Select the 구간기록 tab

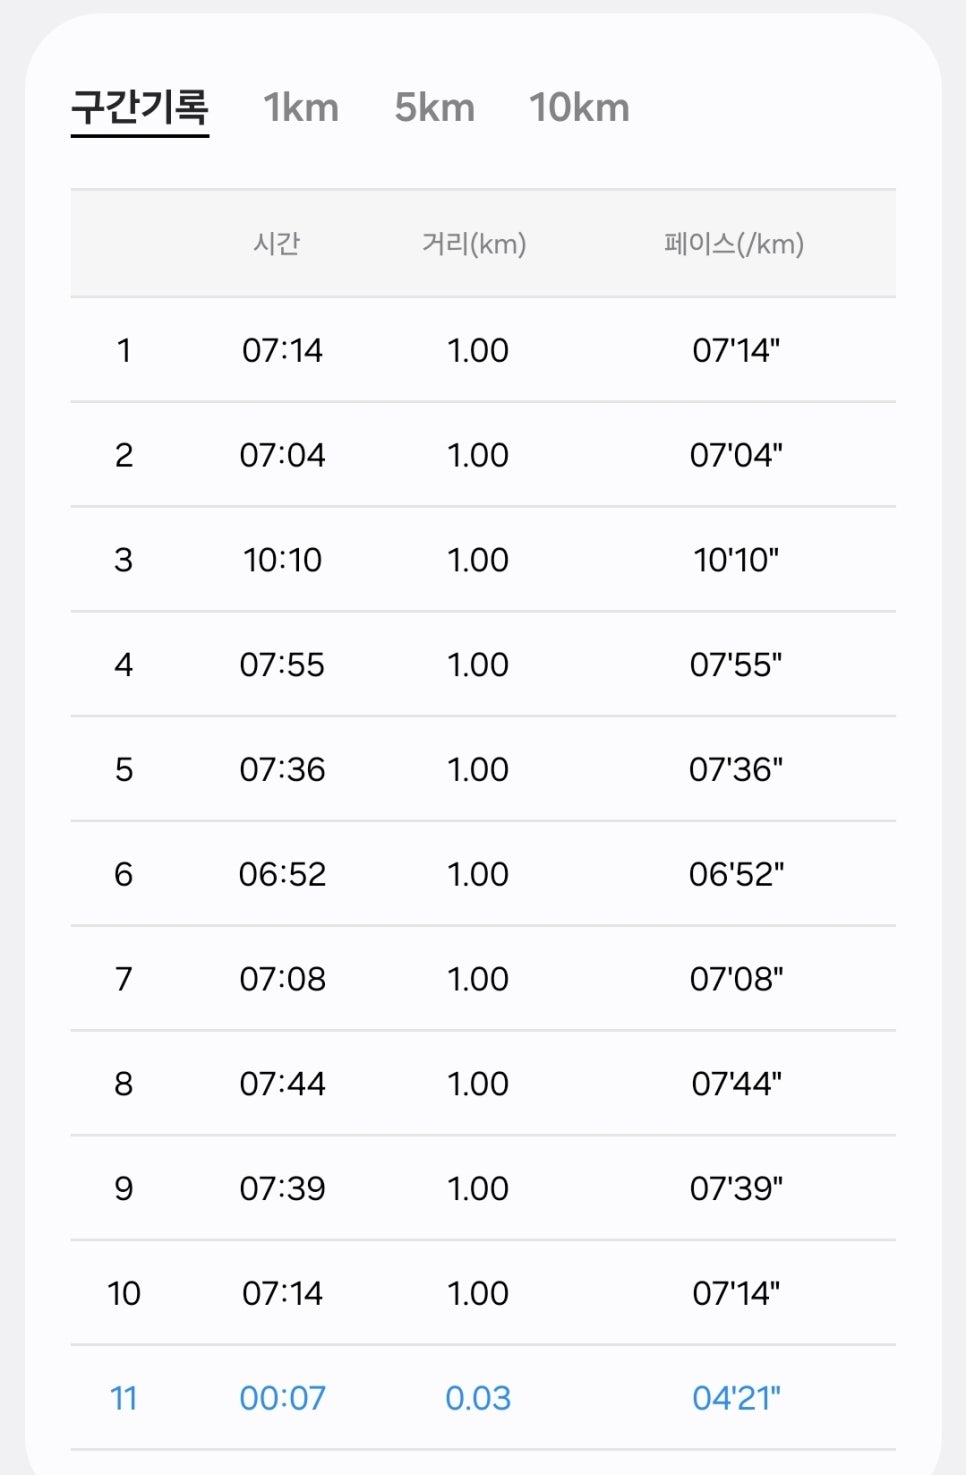click(x=140, y=107)
